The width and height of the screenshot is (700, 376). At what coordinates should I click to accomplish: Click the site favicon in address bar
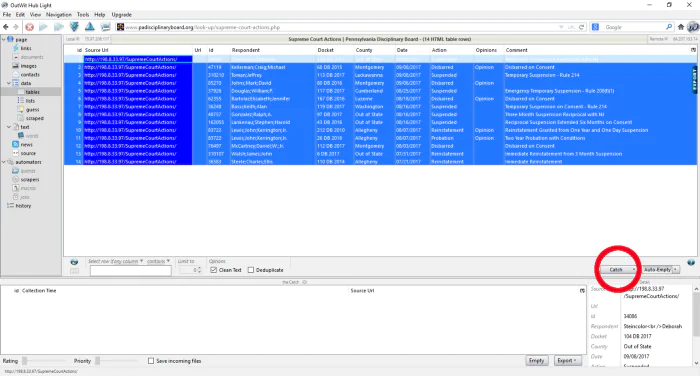pyautogui.click(x=120, y=27)
